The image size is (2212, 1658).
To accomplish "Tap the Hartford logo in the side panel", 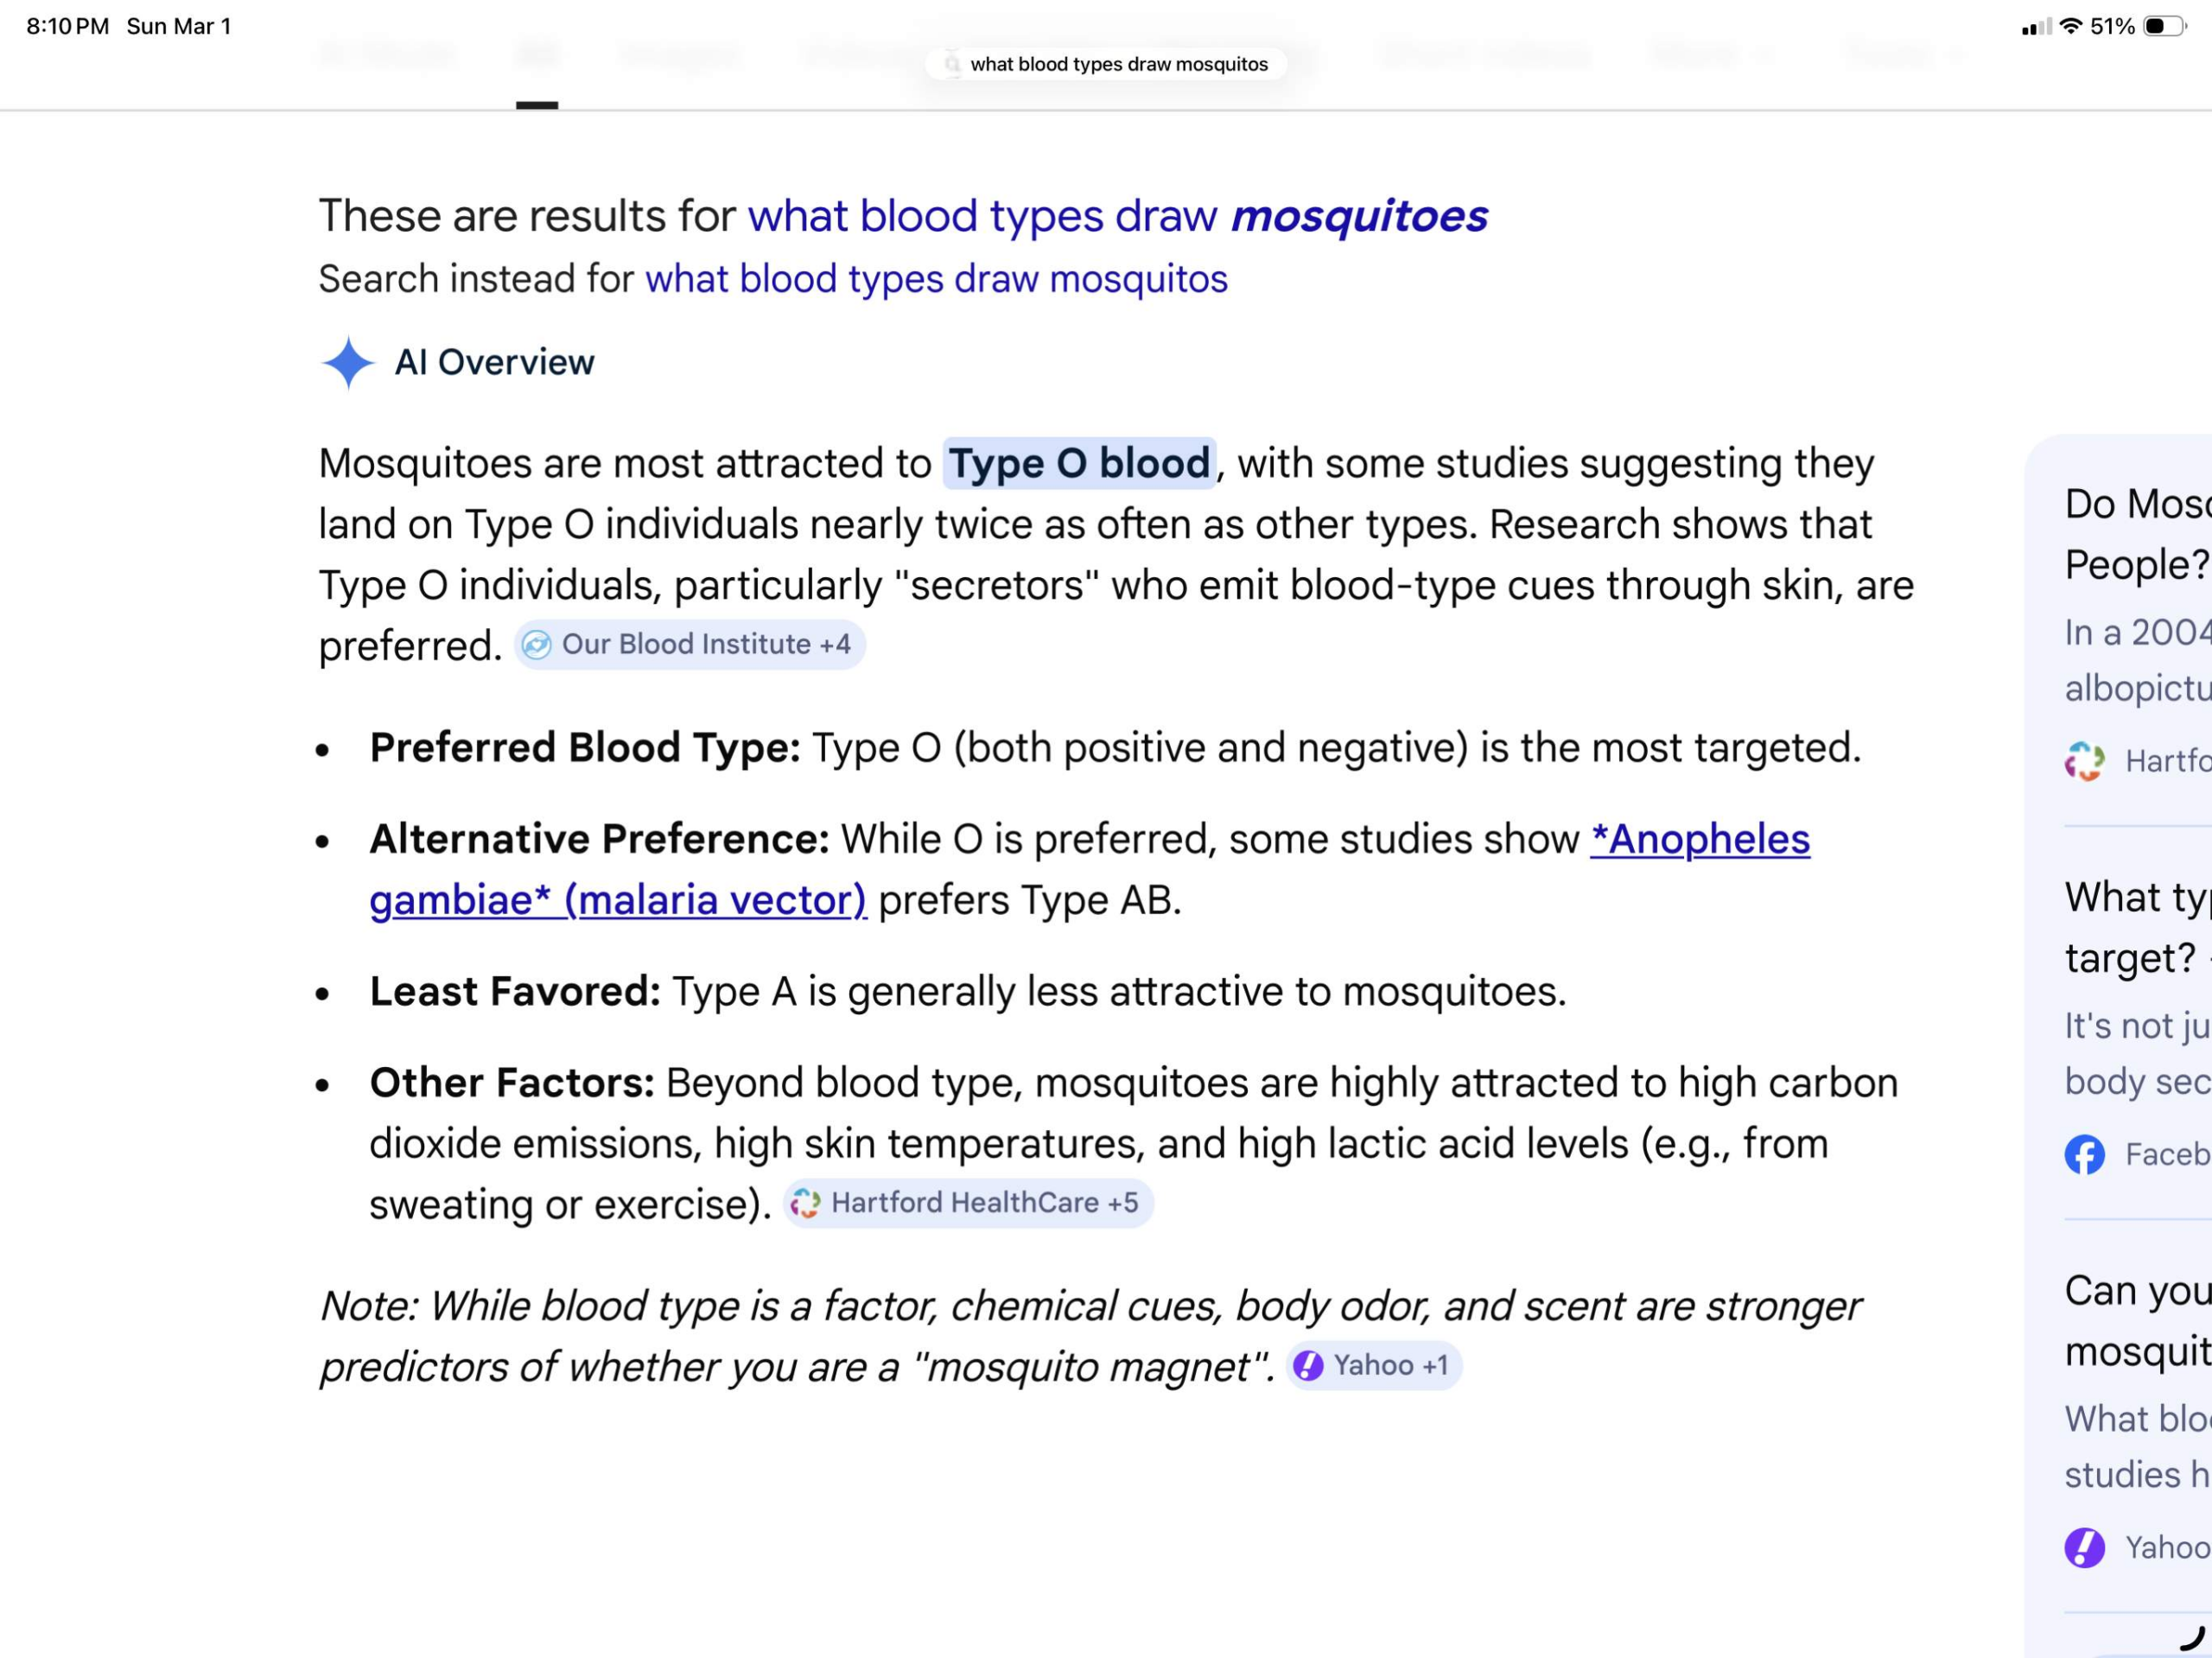I will [x=2084, y=761].
